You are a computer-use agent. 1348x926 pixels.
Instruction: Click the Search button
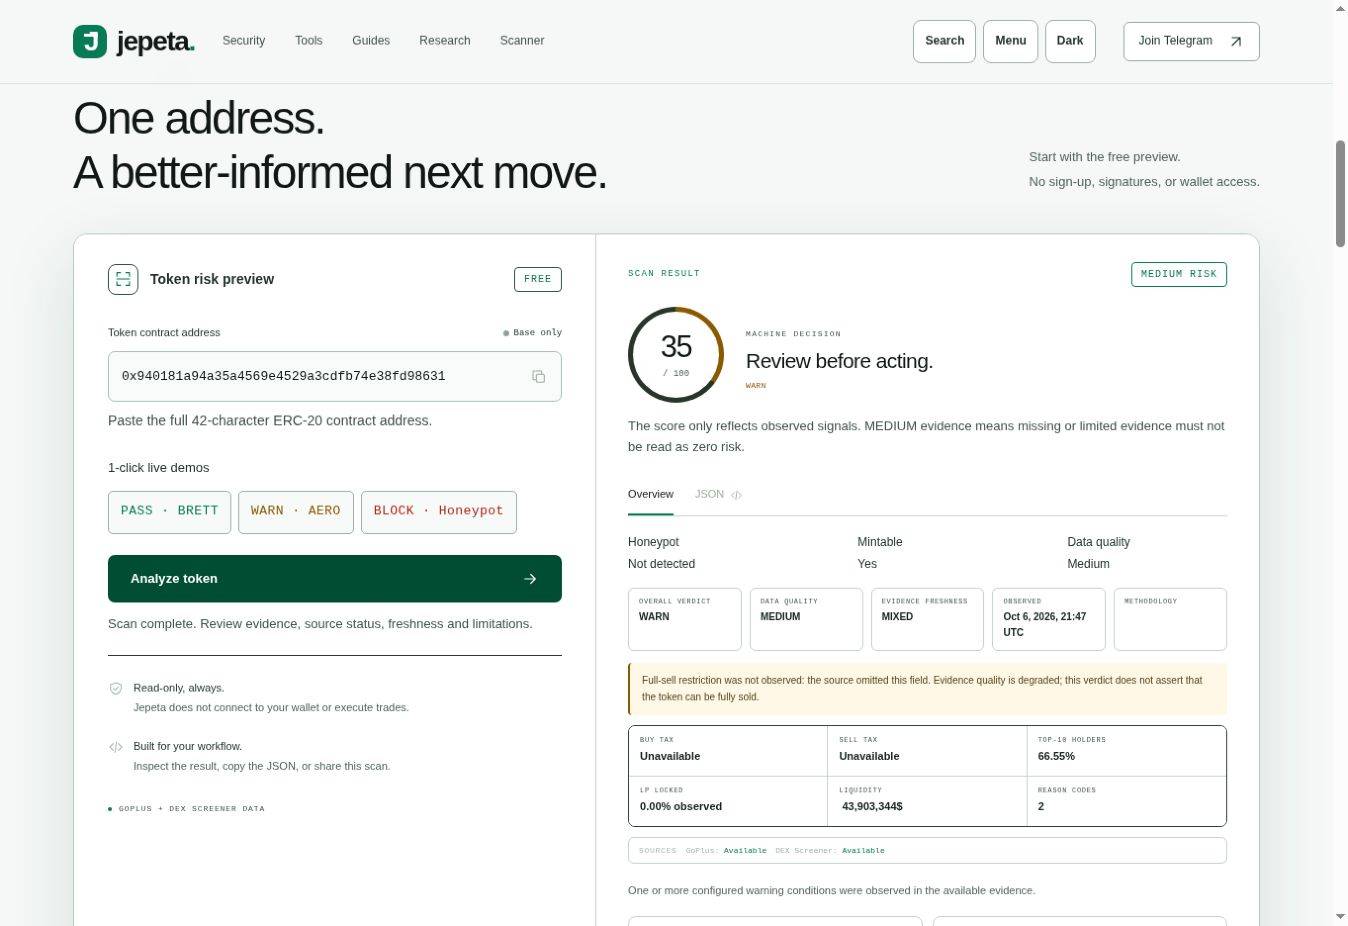[944, 41]
